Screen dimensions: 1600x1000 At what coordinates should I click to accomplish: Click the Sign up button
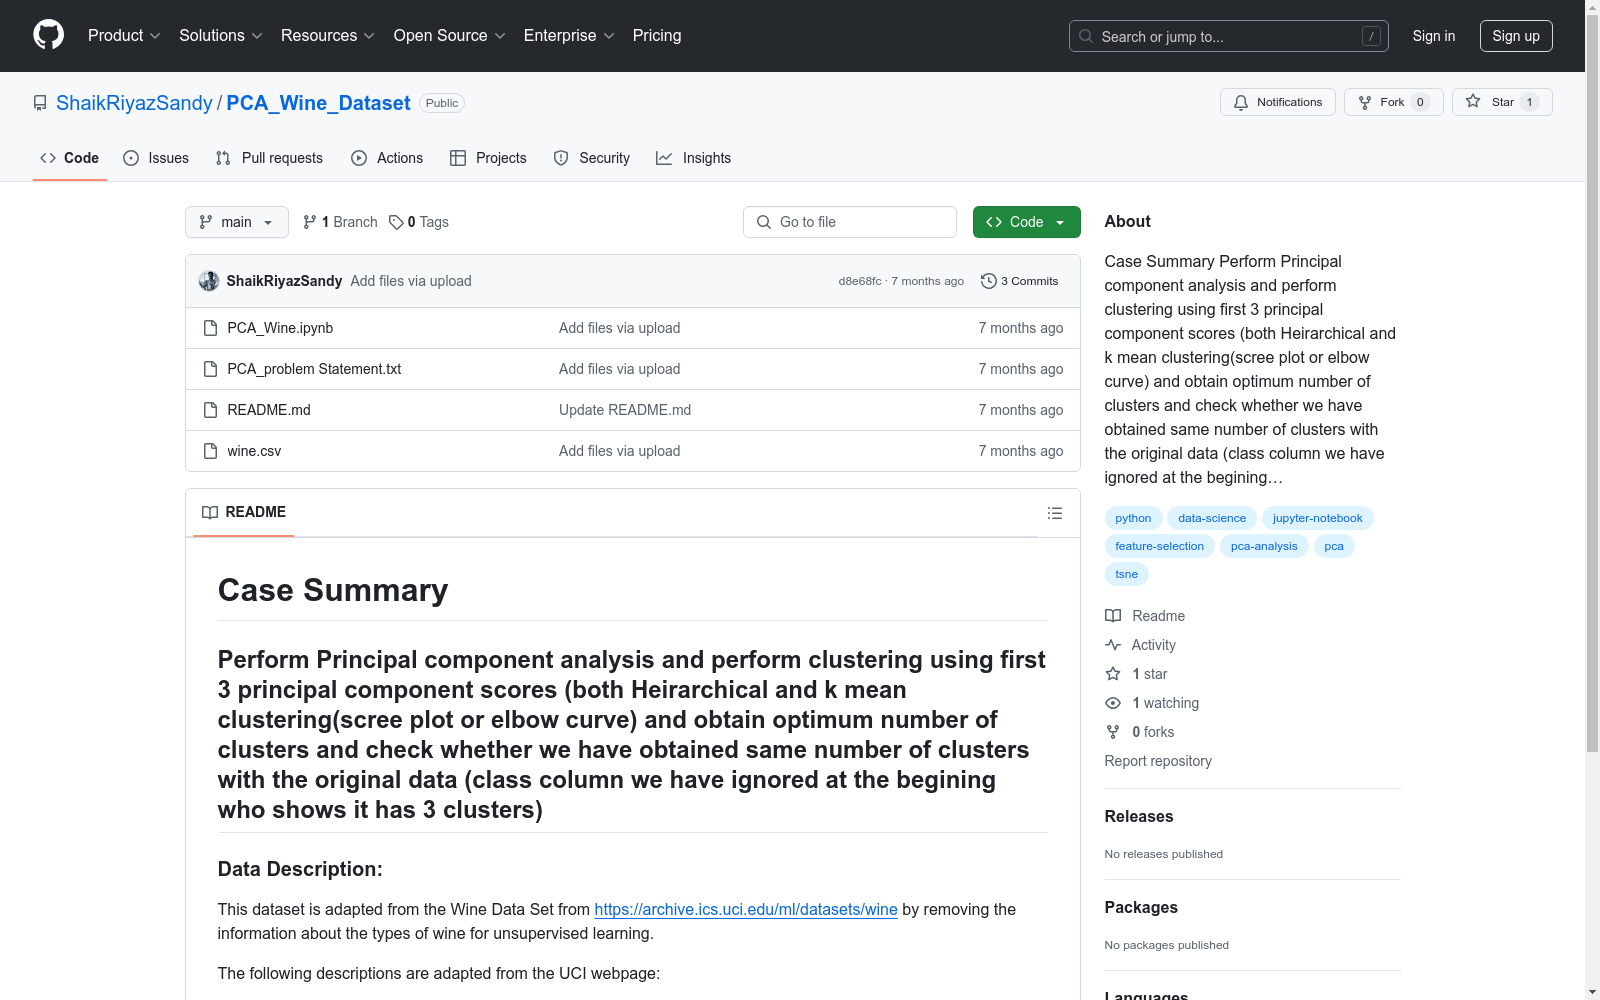[1516, 36]
